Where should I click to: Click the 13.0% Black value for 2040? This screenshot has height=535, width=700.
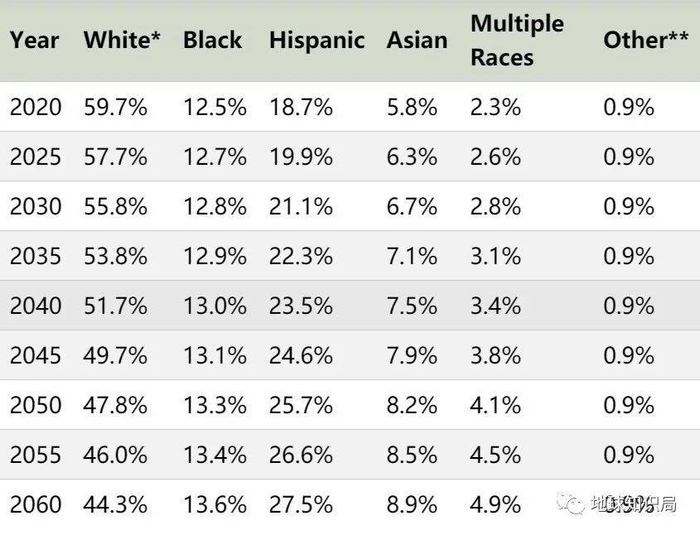click(x=214, y=305)
